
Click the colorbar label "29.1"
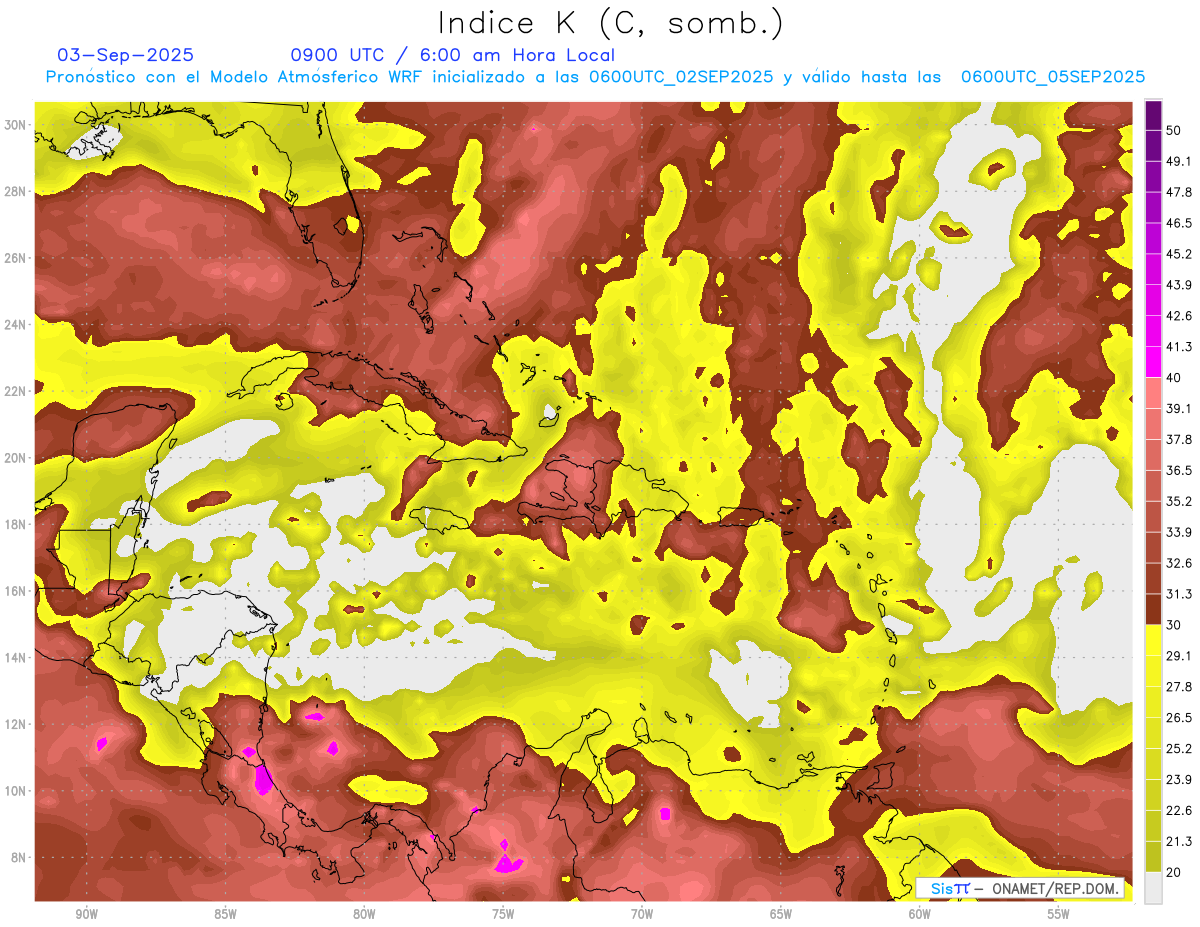point(1179,656)
